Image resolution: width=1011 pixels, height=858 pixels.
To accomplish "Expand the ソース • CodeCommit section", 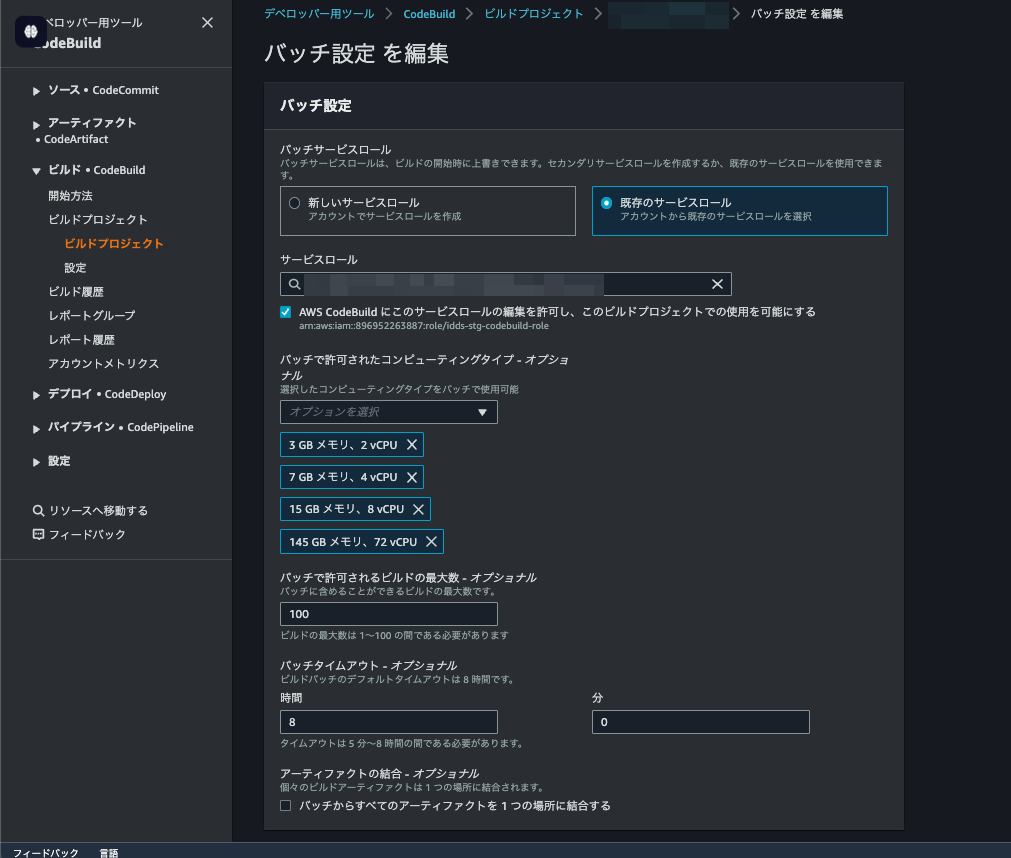I will point(36,91).
